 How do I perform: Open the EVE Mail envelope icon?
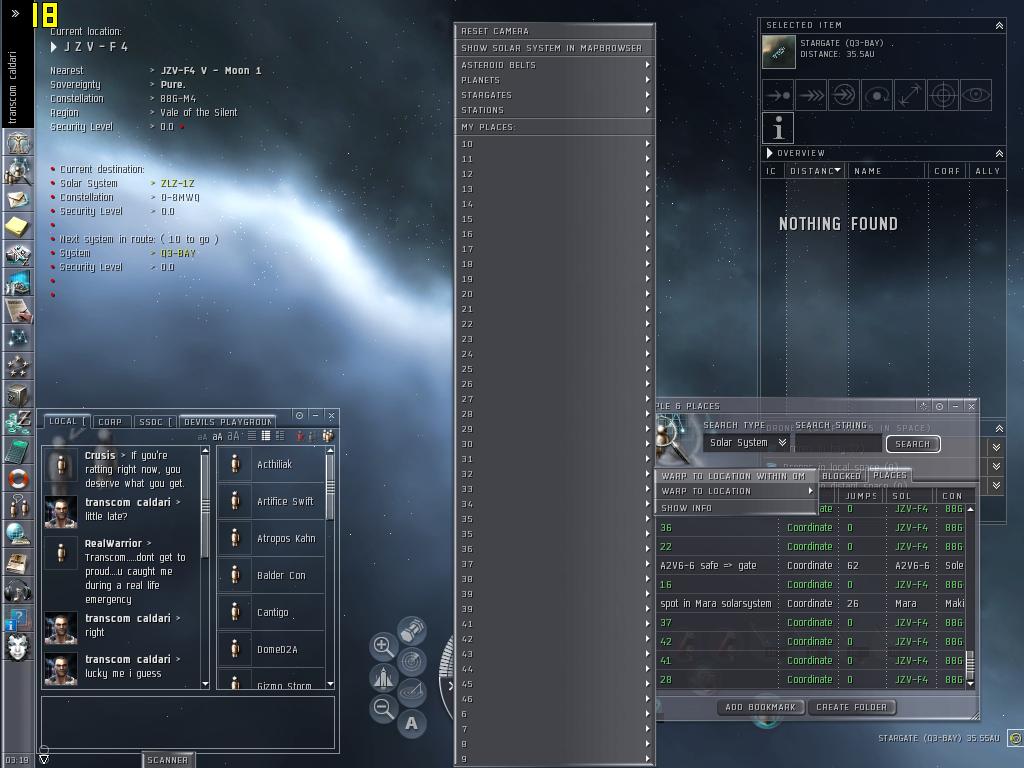pyautogui.click(x=18, y=199)
